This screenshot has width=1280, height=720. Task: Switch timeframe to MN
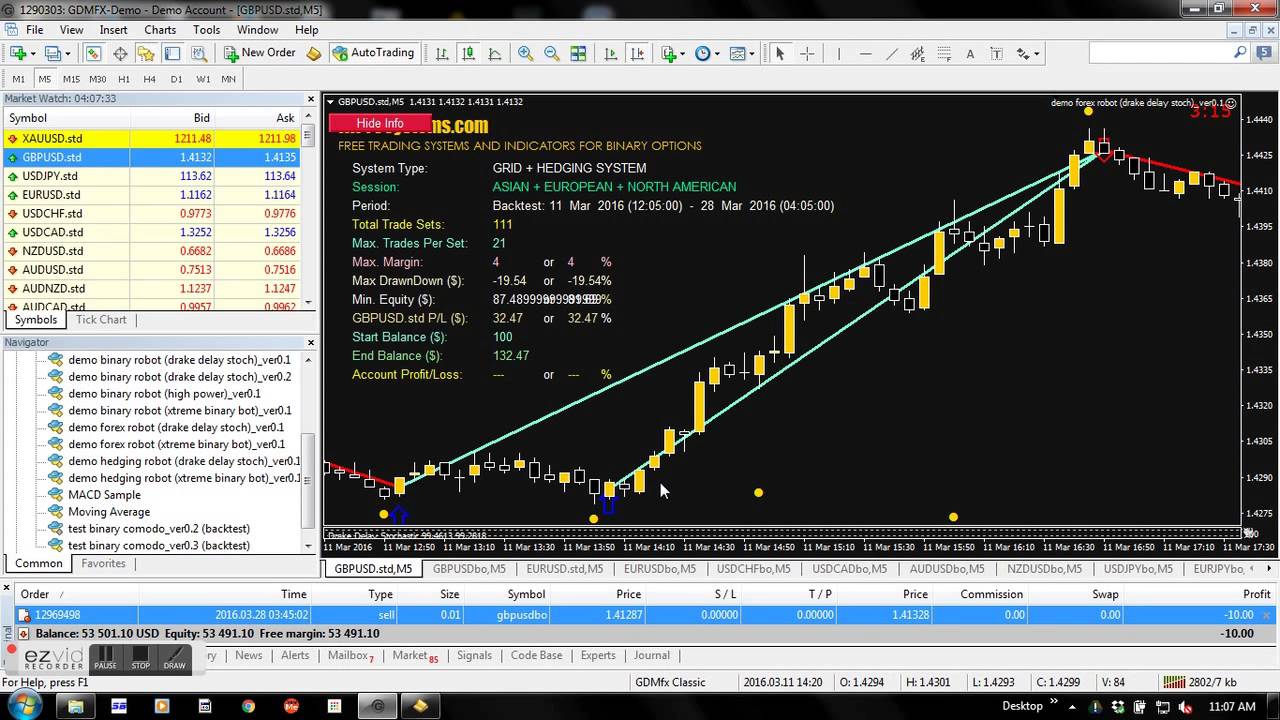point(229,79)
